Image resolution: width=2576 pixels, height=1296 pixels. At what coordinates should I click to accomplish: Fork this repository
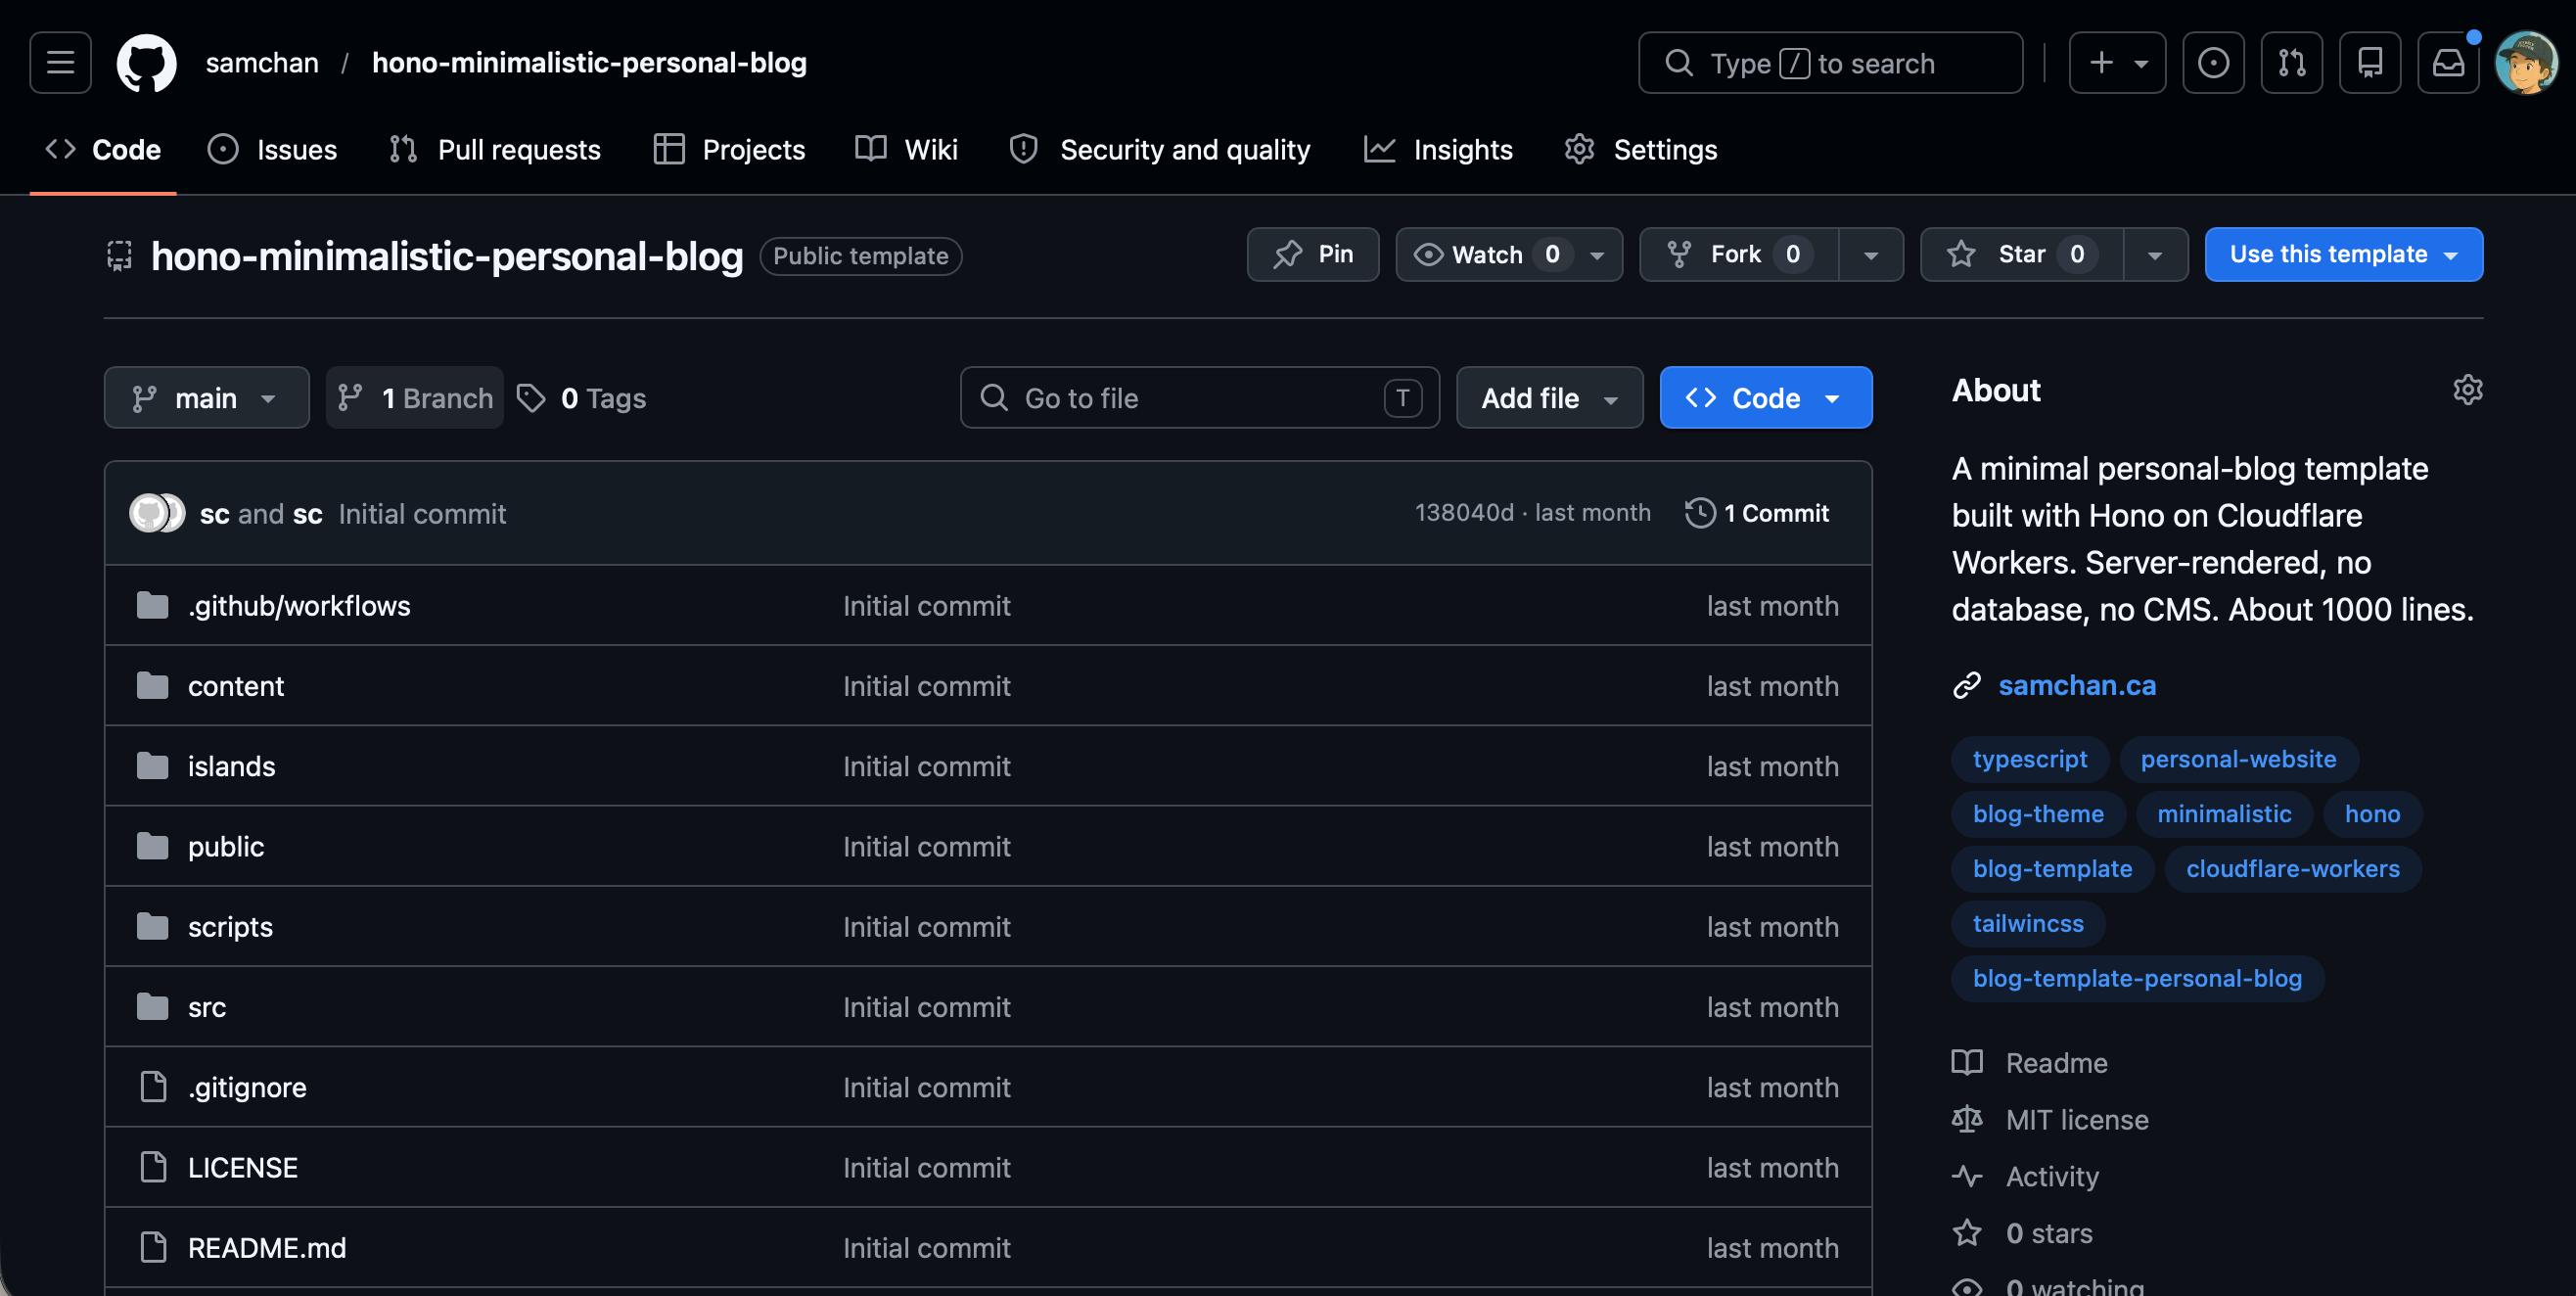[x=1738, y=254]
